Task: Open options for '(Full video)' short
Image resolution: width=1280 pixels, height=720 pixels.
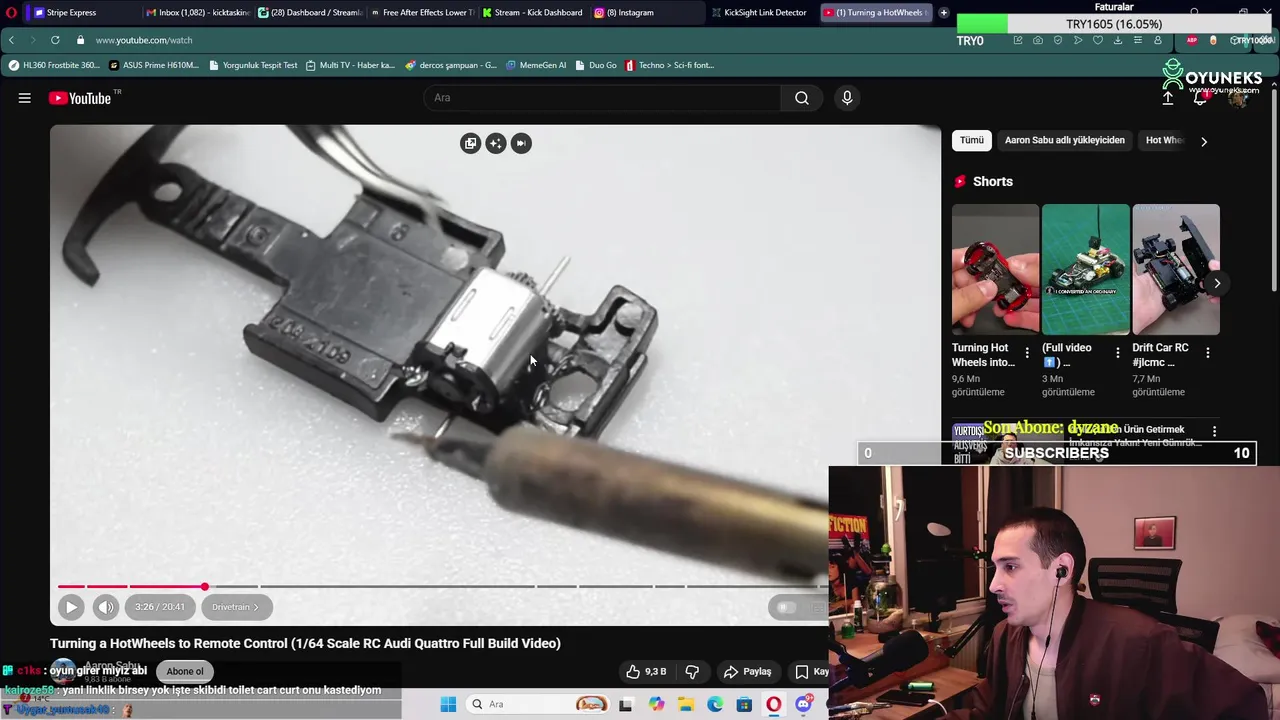Action: pos(1117,353)
